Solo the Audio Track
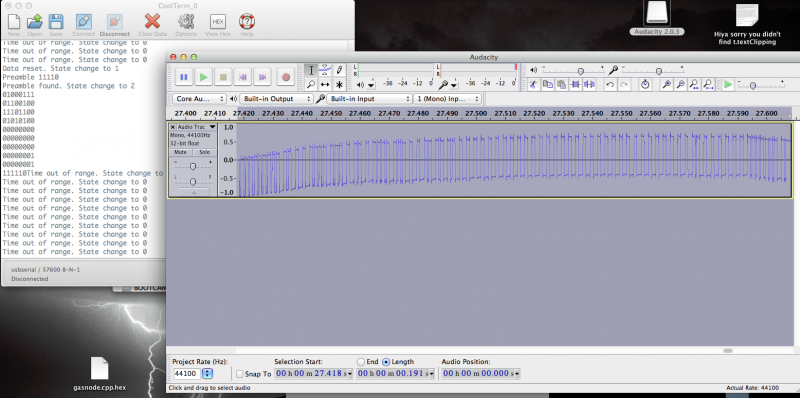 204,152
